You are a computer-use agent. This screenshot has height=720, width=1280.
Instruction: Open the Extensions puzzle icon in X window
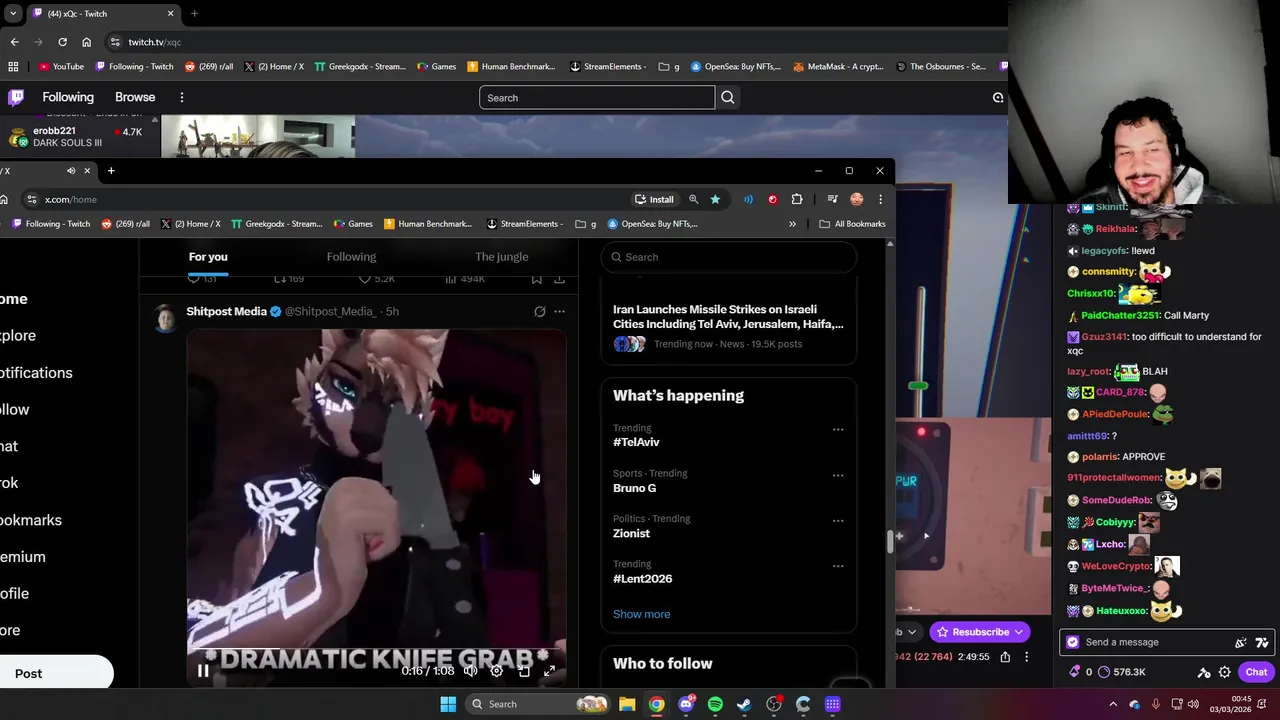[x=797, y=199]
